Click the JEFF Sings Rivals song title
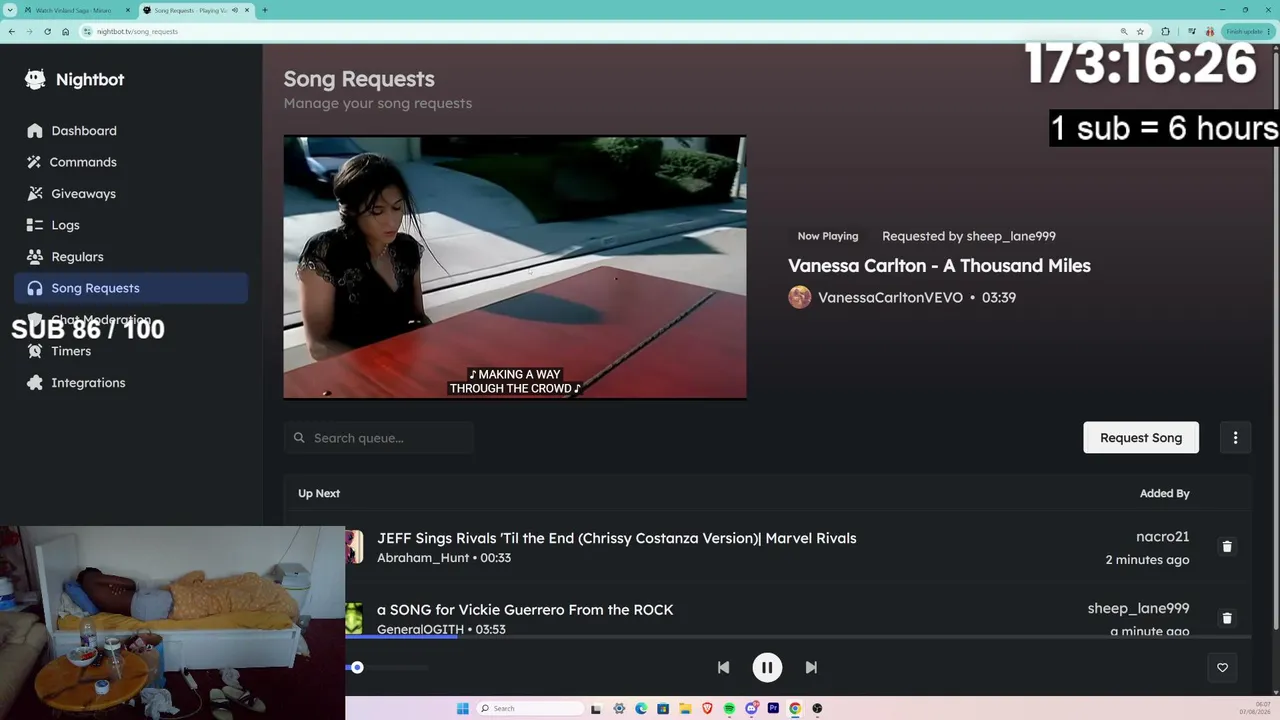This screenshot has width=1280, height=720. [617, 538]
